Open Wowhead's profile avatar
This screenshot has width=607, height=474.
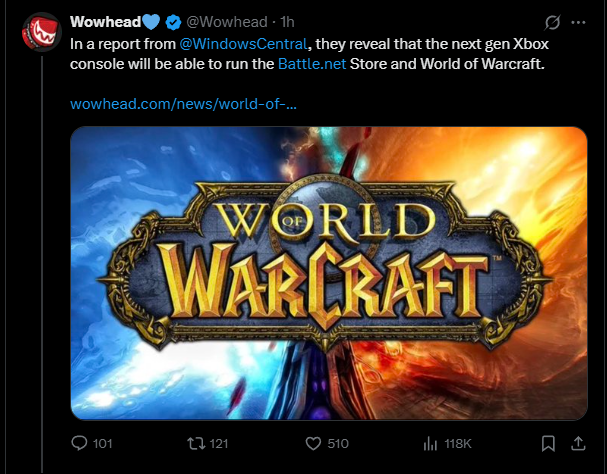tap(41, 32)
